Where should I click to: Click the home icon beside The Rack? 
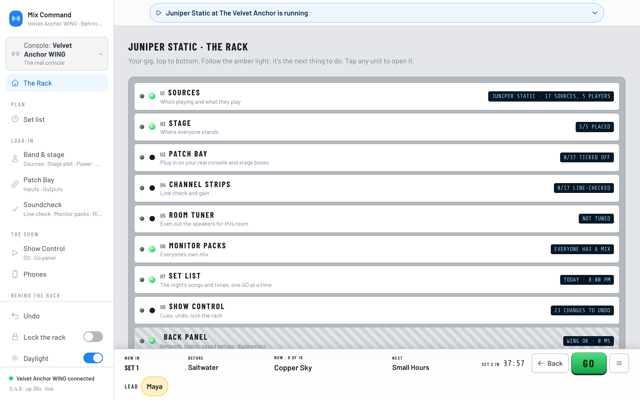pyautogui.click(x=15, y=83)
